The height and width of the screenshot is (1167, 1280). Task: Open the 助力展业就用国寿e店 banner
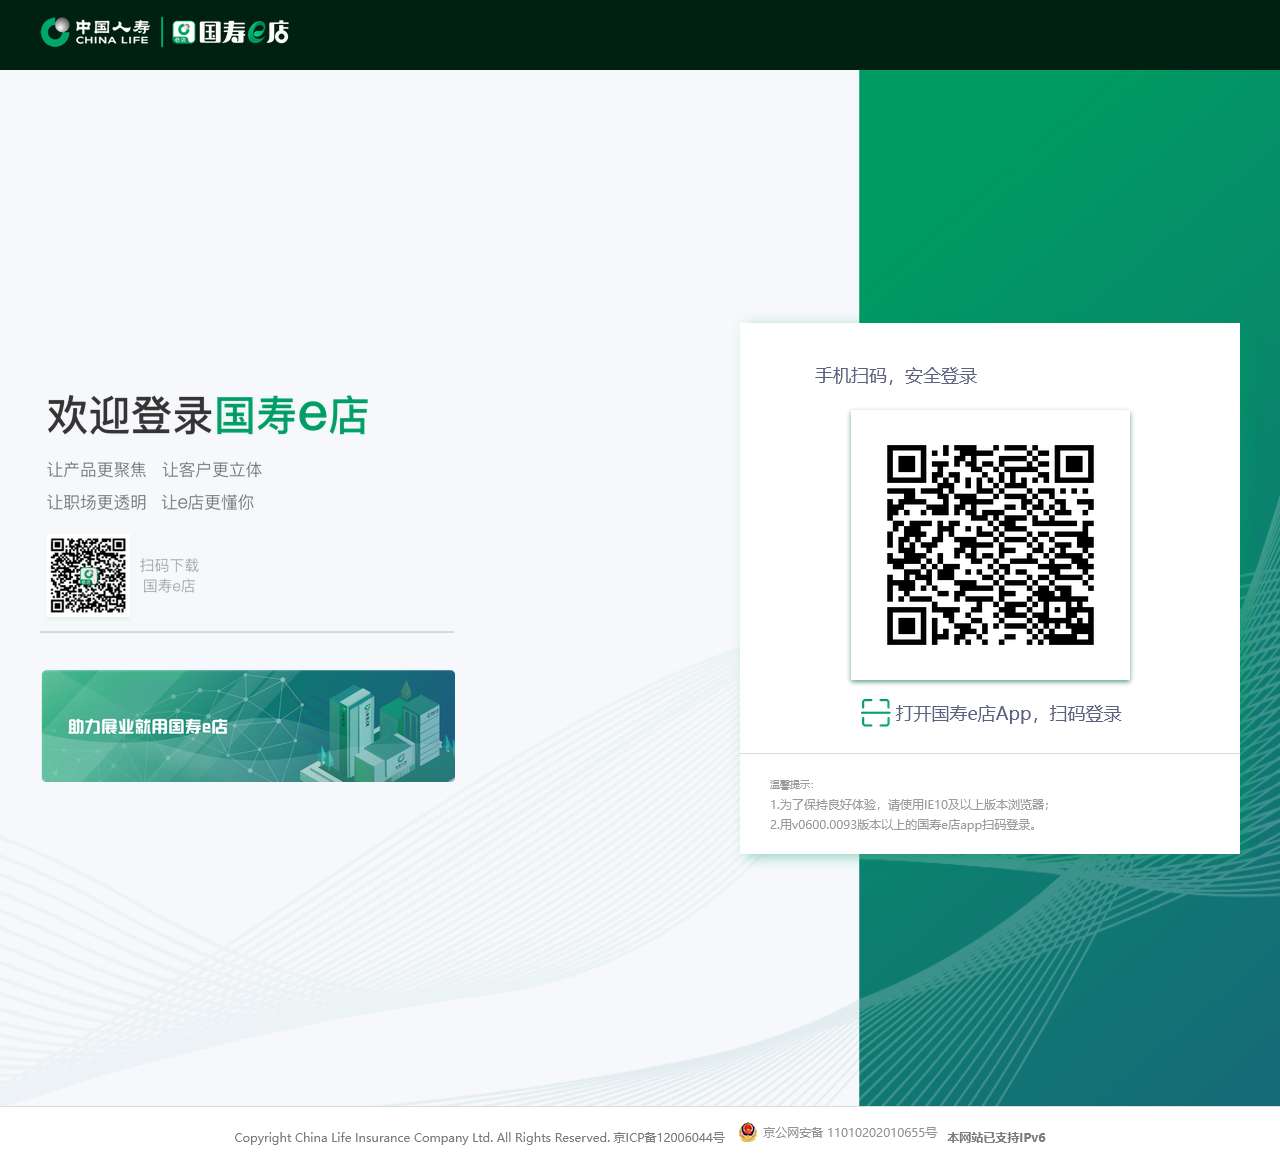(248, 726)
